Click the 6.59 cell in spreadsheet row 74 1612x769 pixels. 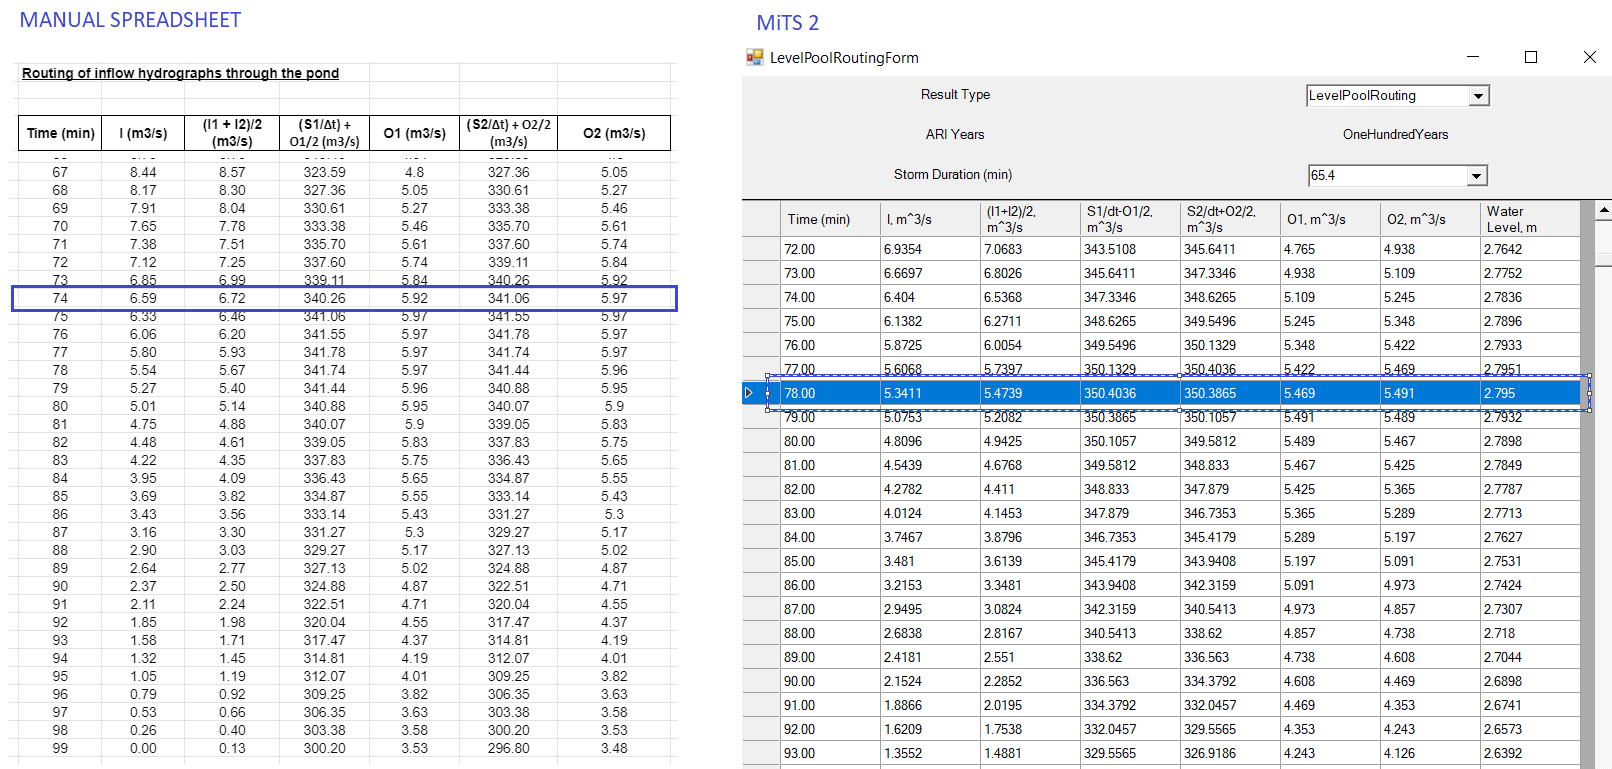pos(143,298)
